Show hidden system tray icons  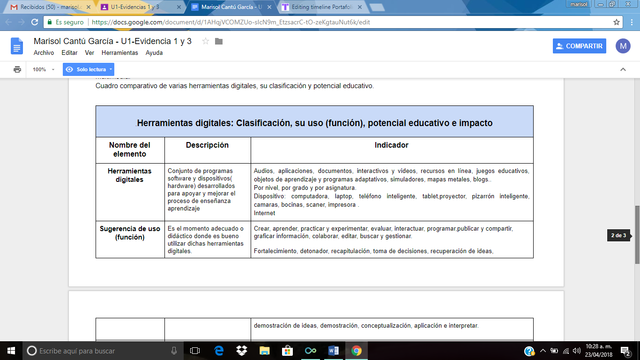click(x=543, y=351)
